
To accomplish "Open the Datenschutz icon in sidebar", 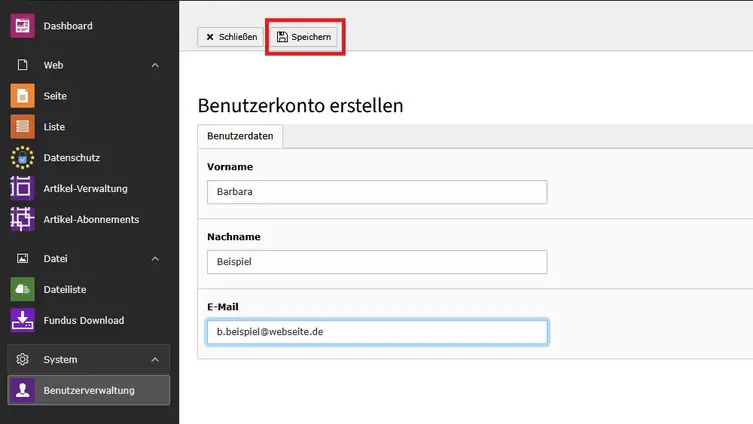I will point(22,158).
